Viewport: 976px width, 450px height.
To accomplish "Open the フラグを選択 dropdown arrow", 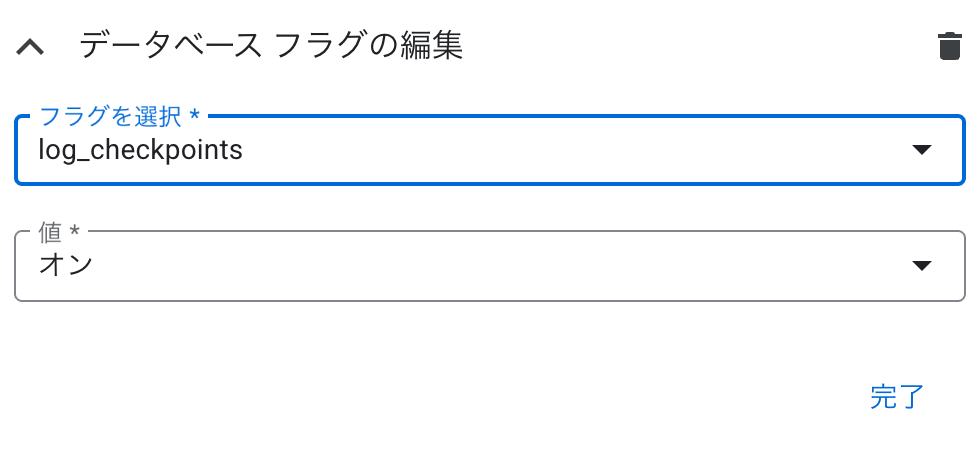I will (x=921, y=149).
